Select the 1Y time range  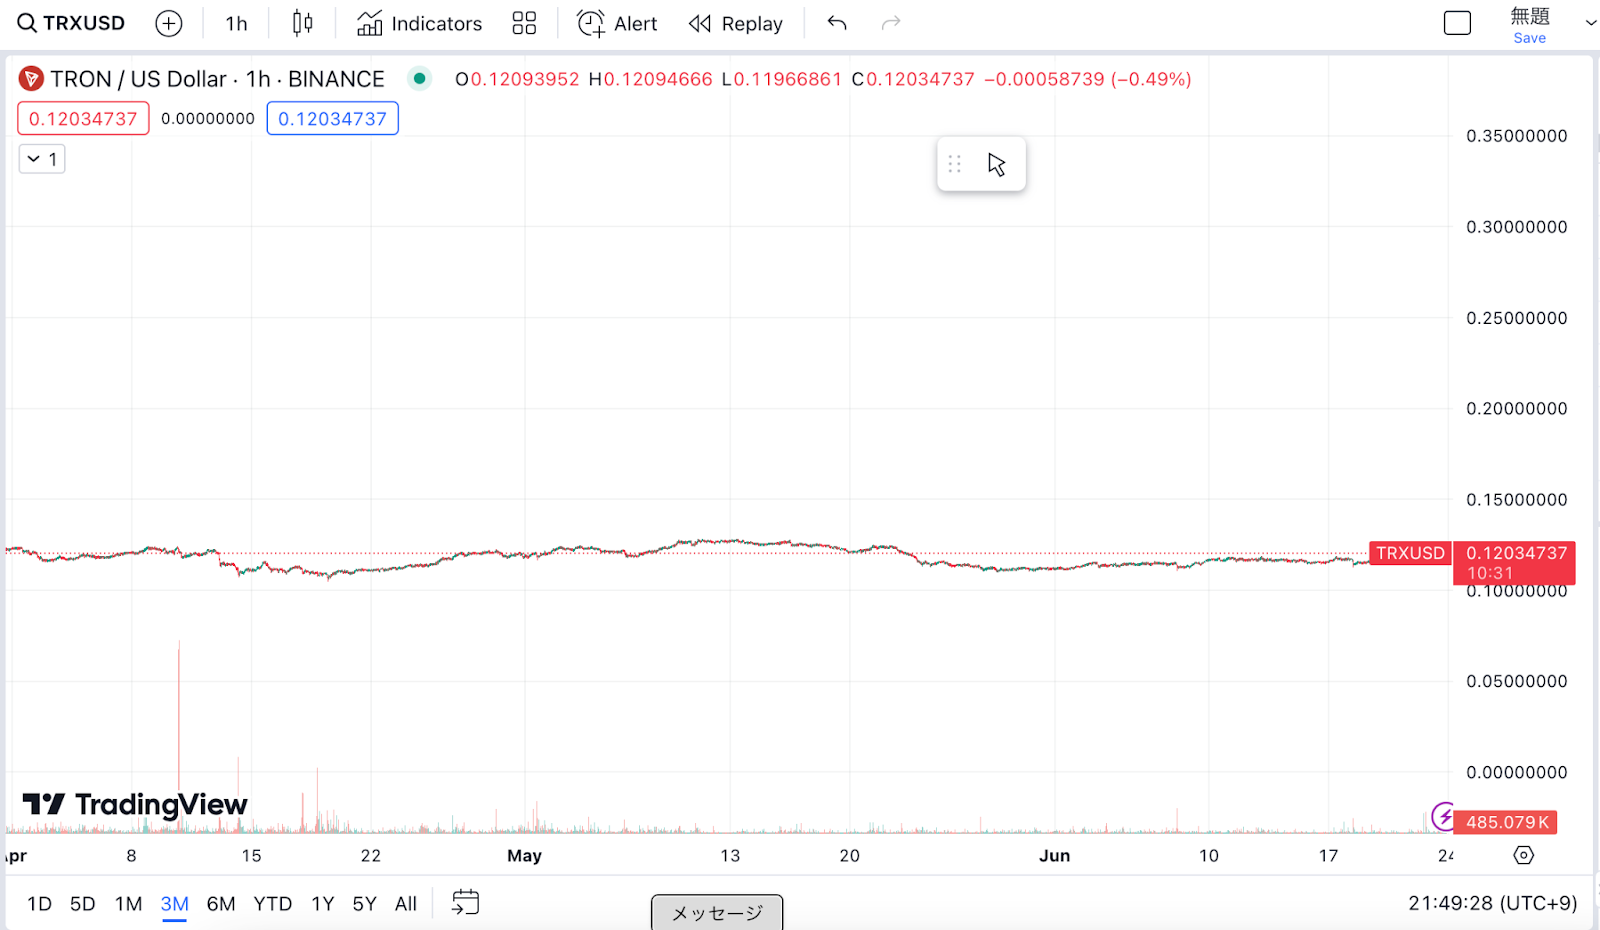(322, 904)
